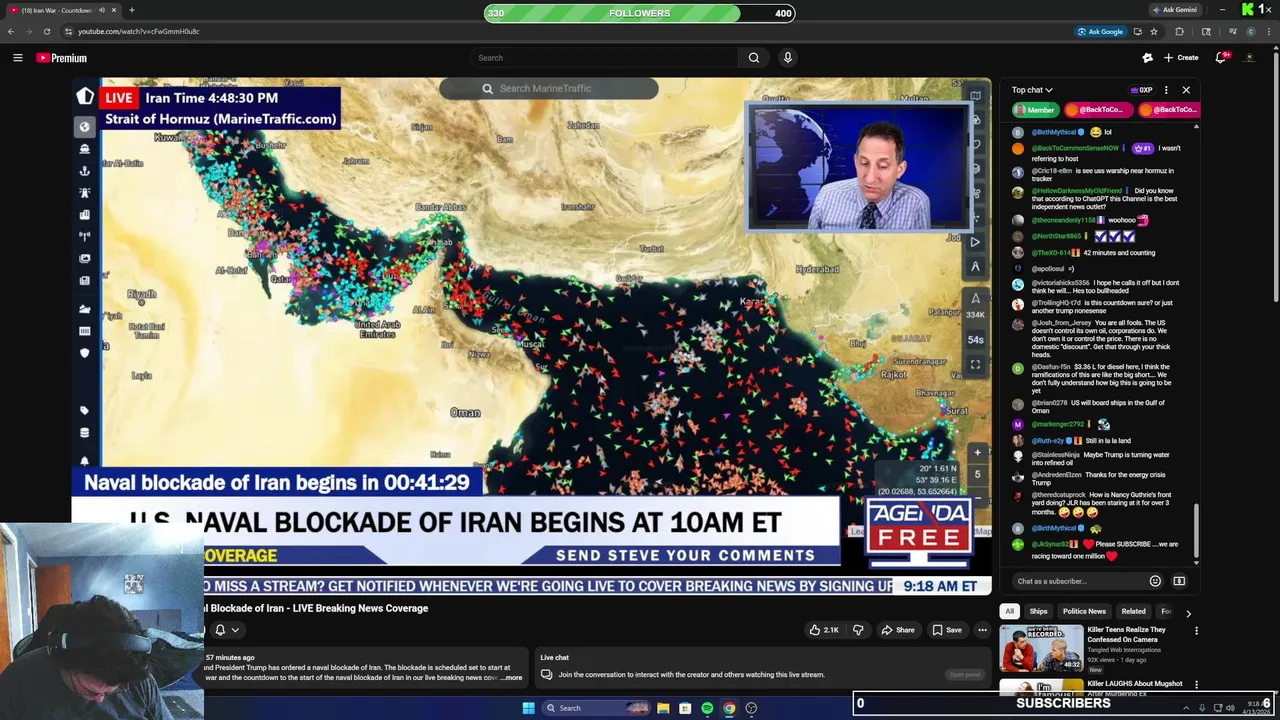The height and width of the screenshot is (720, 1280).
Task: Open menu for Killer Teens Realize video
Action: pyautogui.click(x=1196, y=631)
